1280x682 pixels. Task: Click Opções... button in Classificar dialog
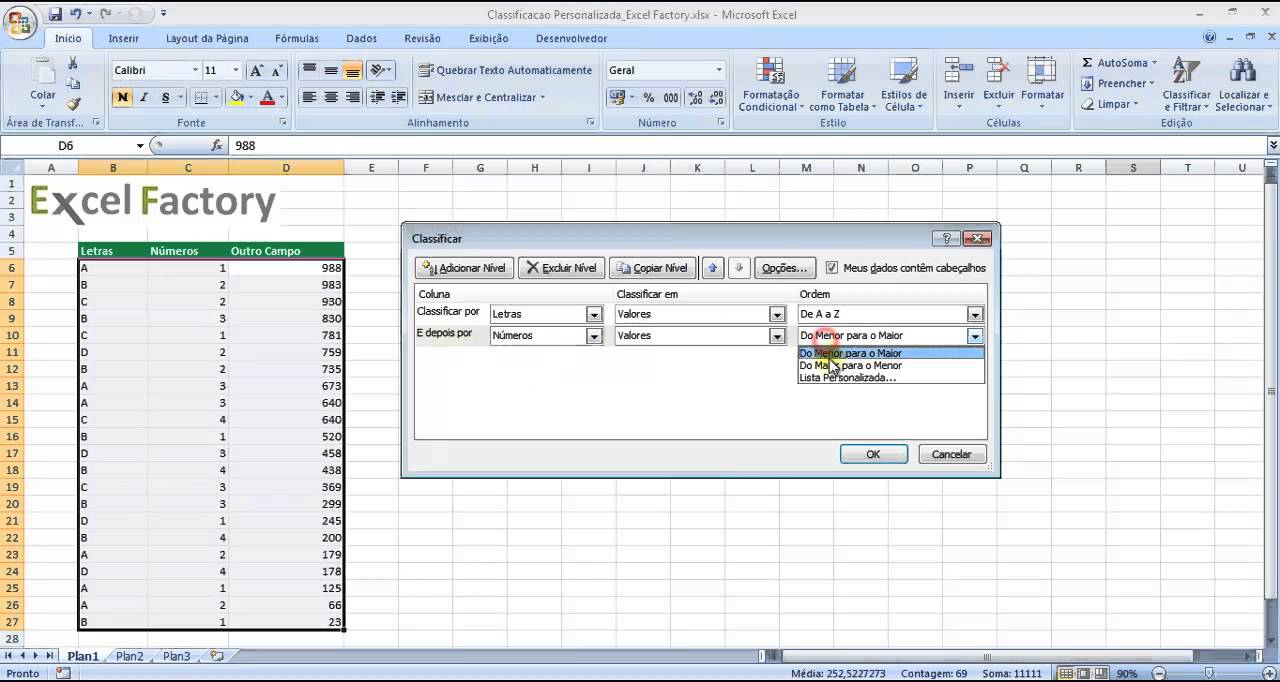784,268
